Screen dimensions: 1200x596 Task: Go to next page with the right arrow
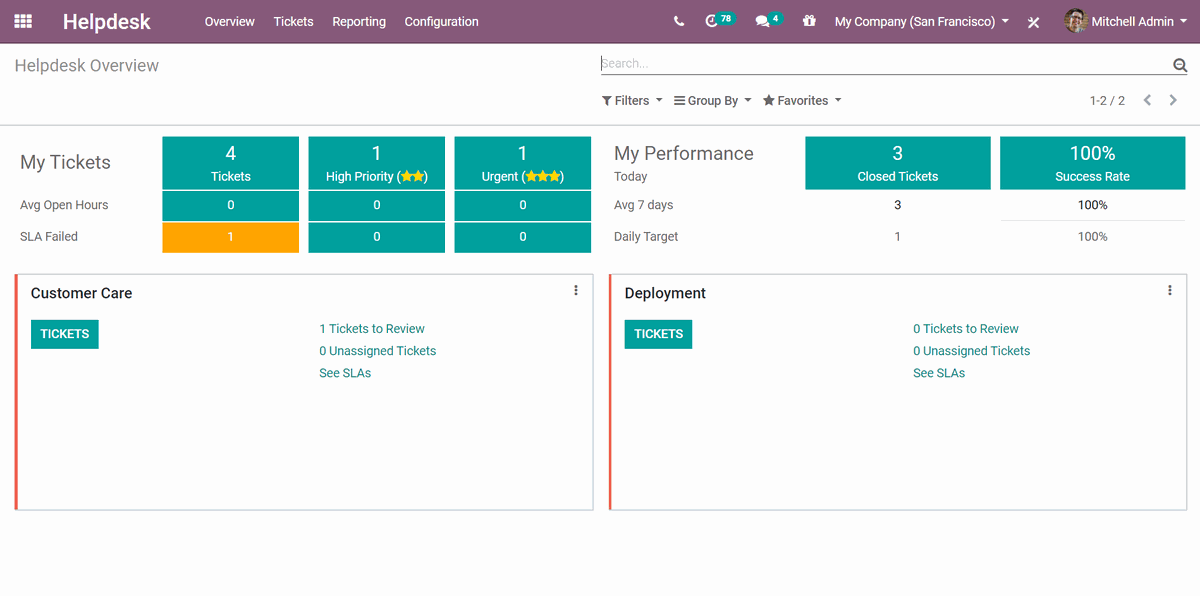pyautogui.click(x=1172, y=100)
